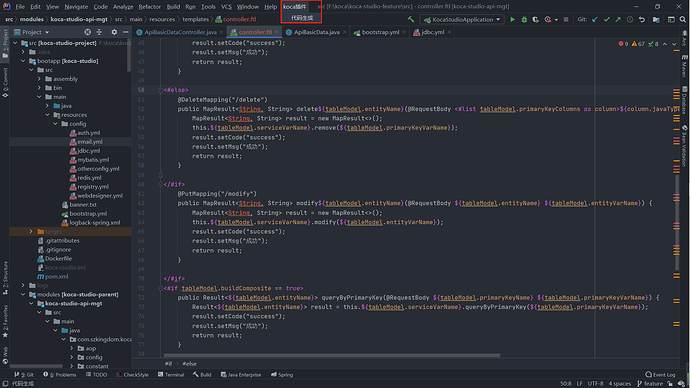
Task: Hide the Project tool window
Action: [x=125, y=32]
